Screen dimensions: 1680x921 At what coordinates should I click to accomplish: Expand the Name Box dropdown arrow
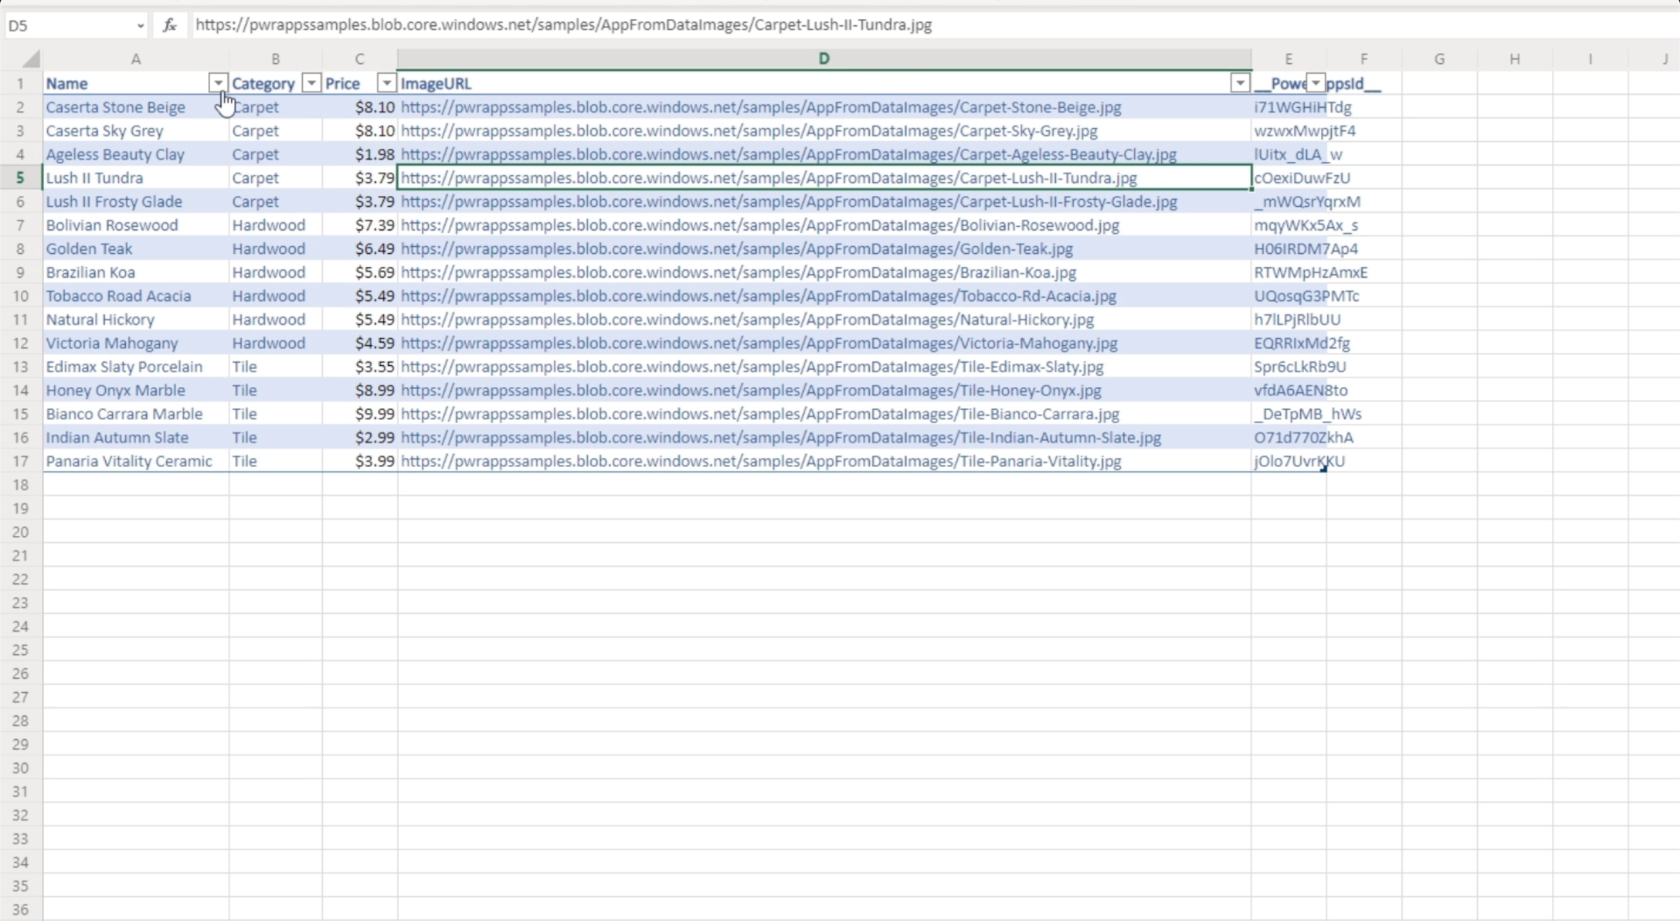point(140,25)
